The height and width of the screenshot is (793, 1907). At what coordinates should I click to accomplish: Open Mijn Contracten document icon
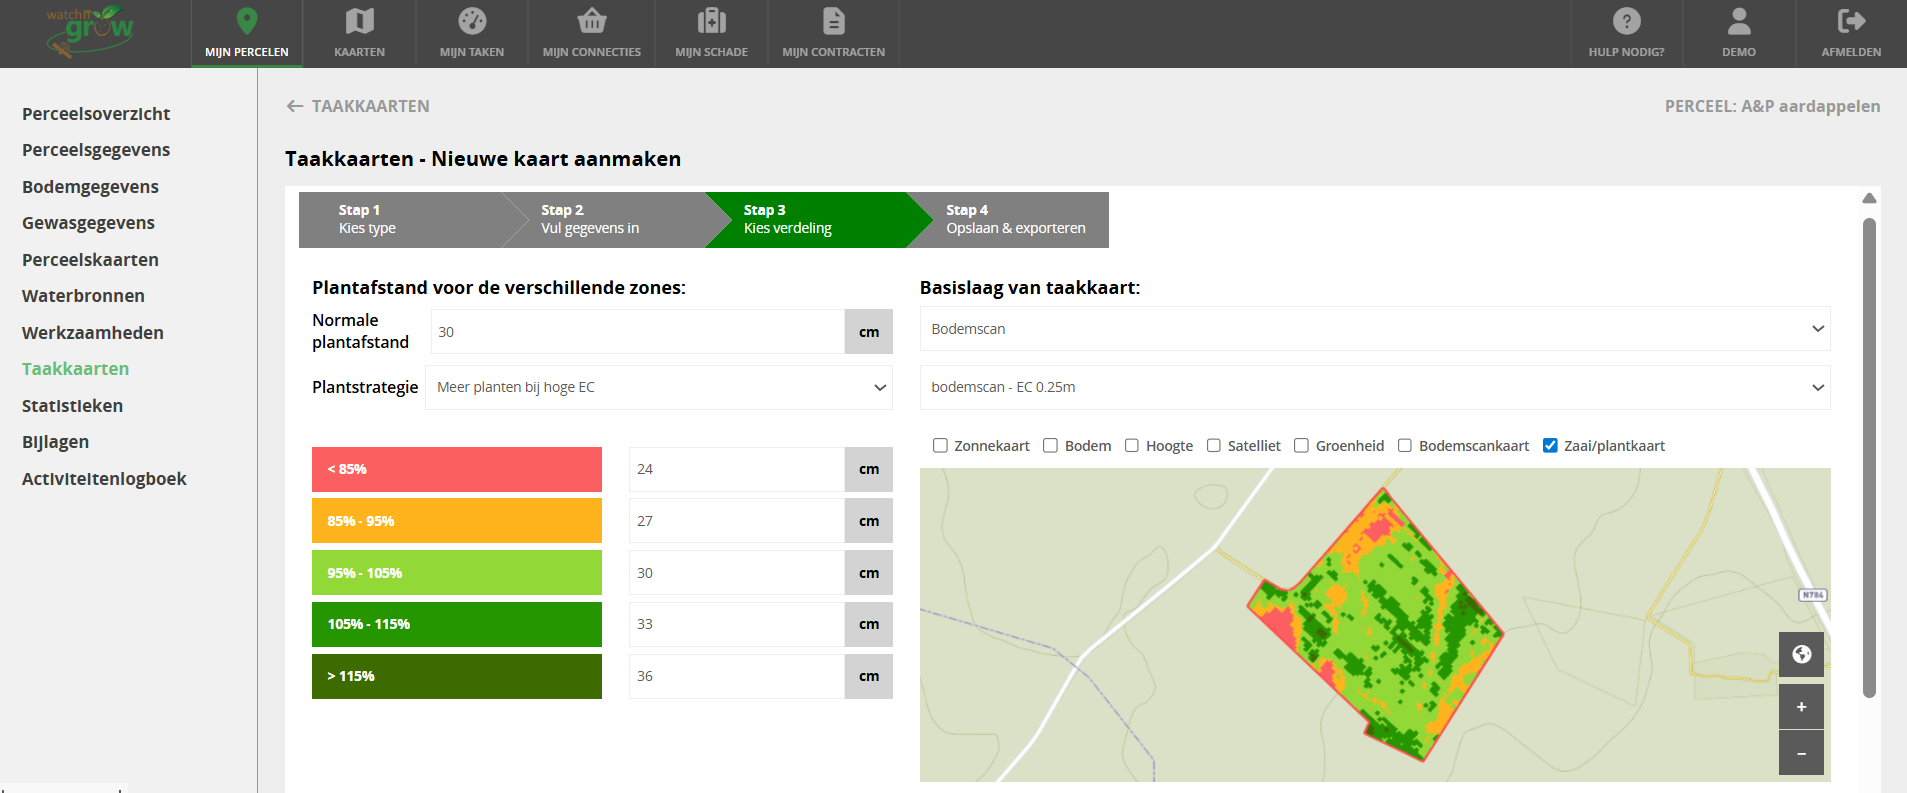[x=834, y=21]
